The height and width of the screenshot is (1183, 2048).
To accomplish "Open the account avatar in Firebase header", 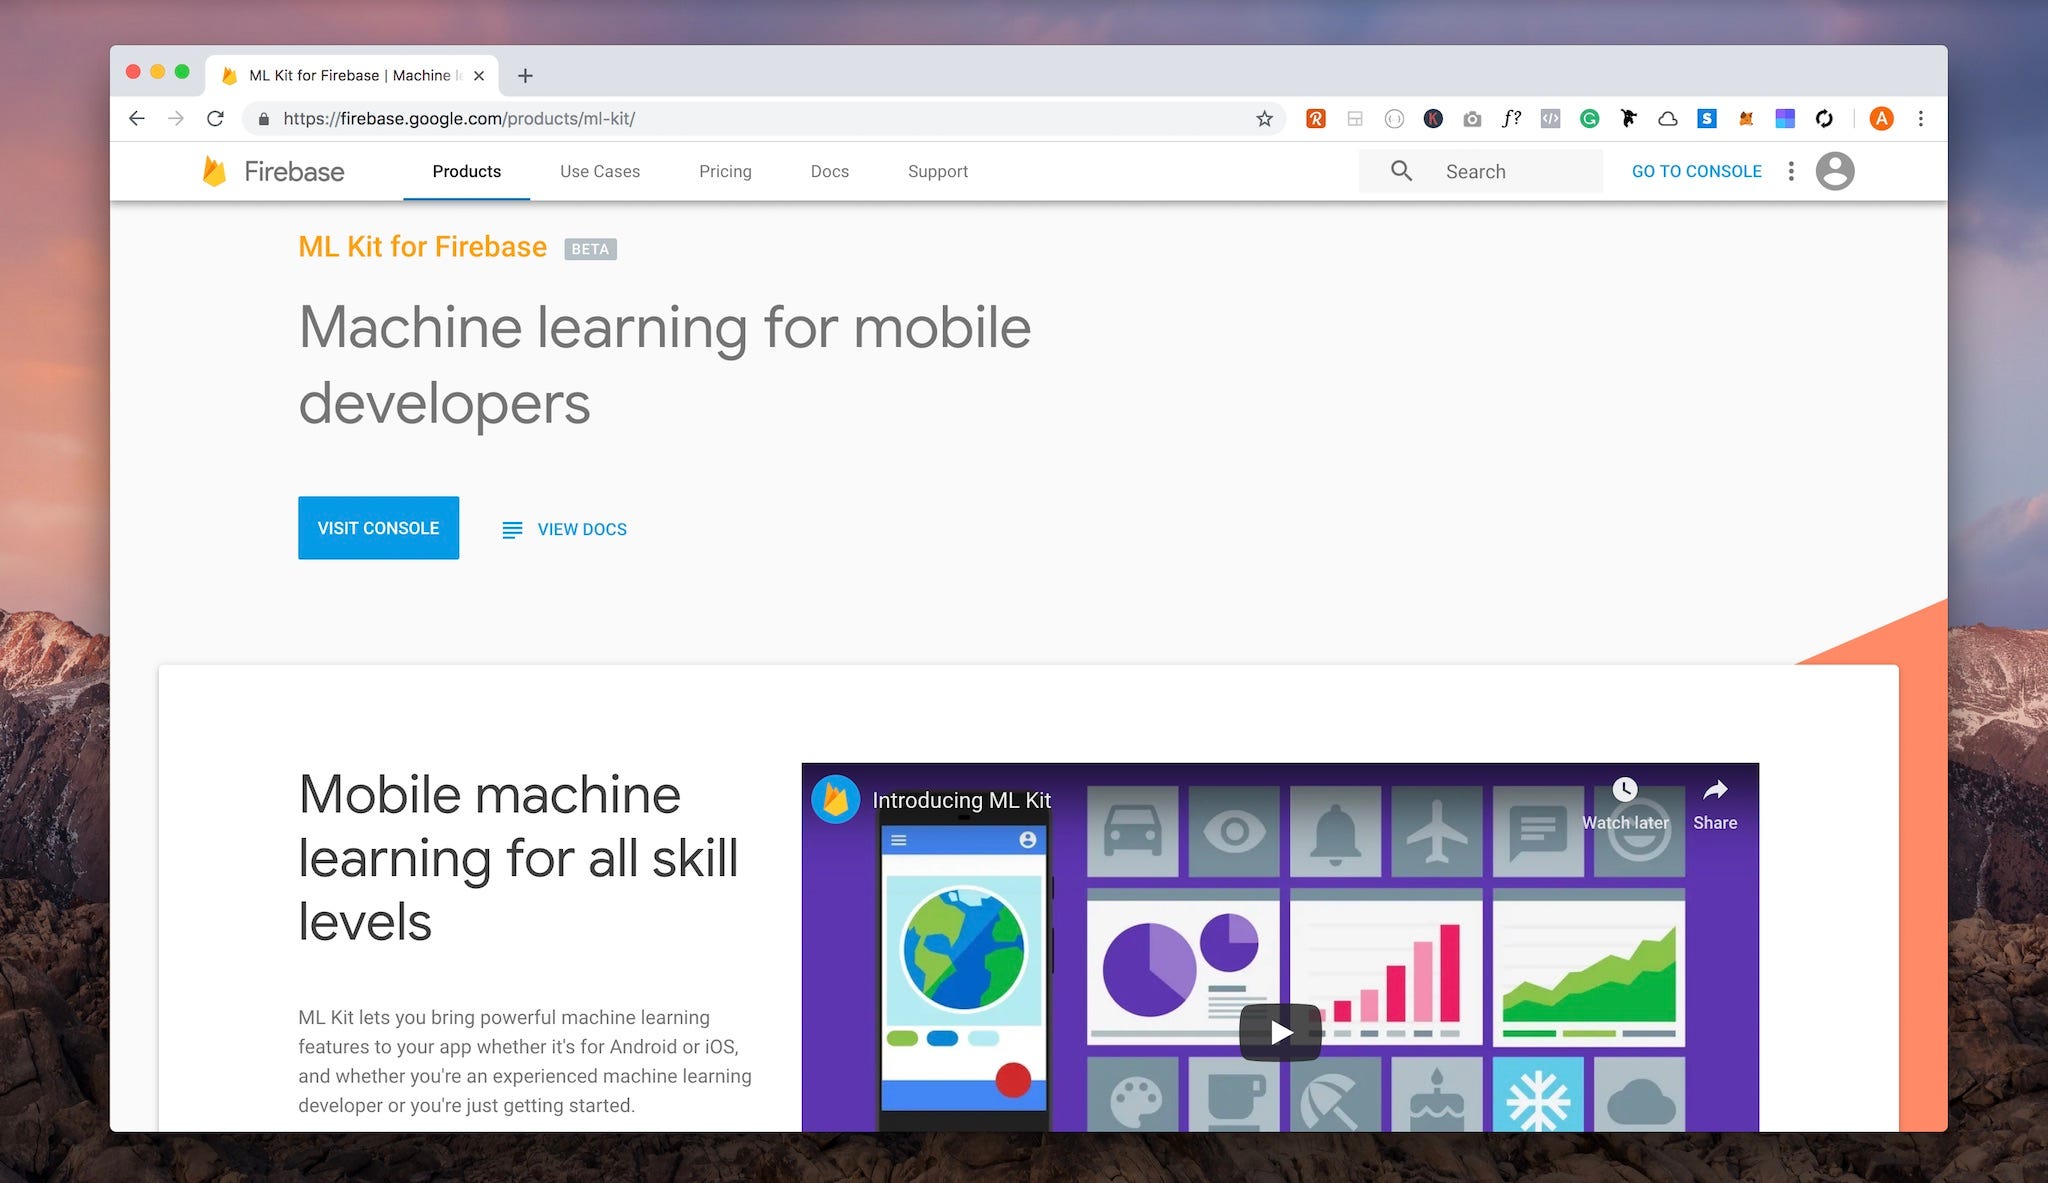I will tap(1834, 171).
